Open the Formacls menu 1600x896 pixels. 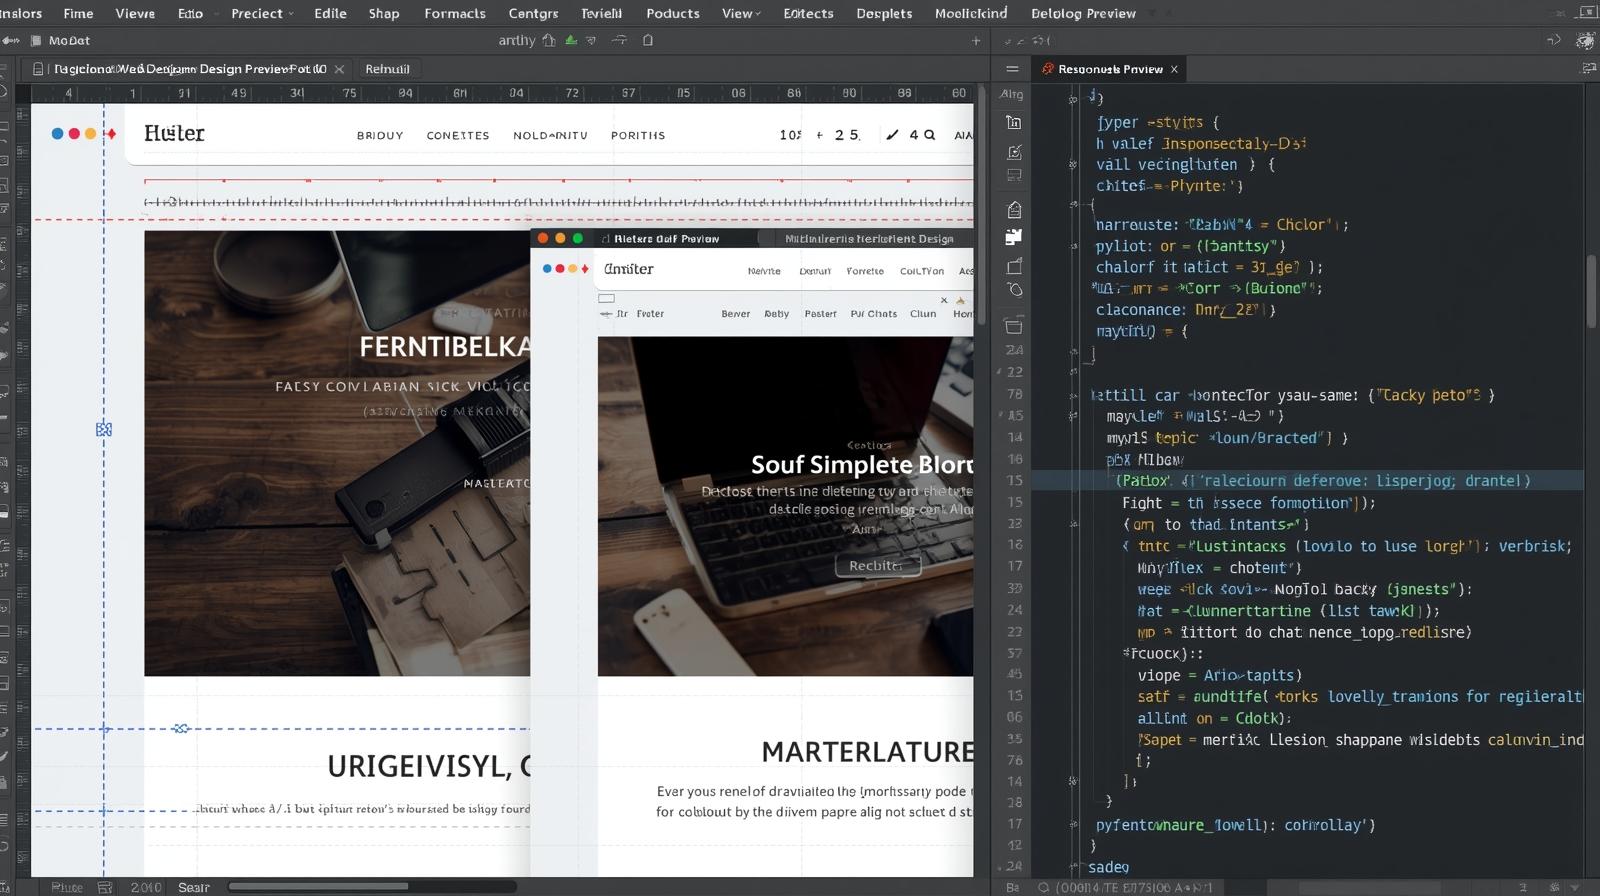point(454,13)
